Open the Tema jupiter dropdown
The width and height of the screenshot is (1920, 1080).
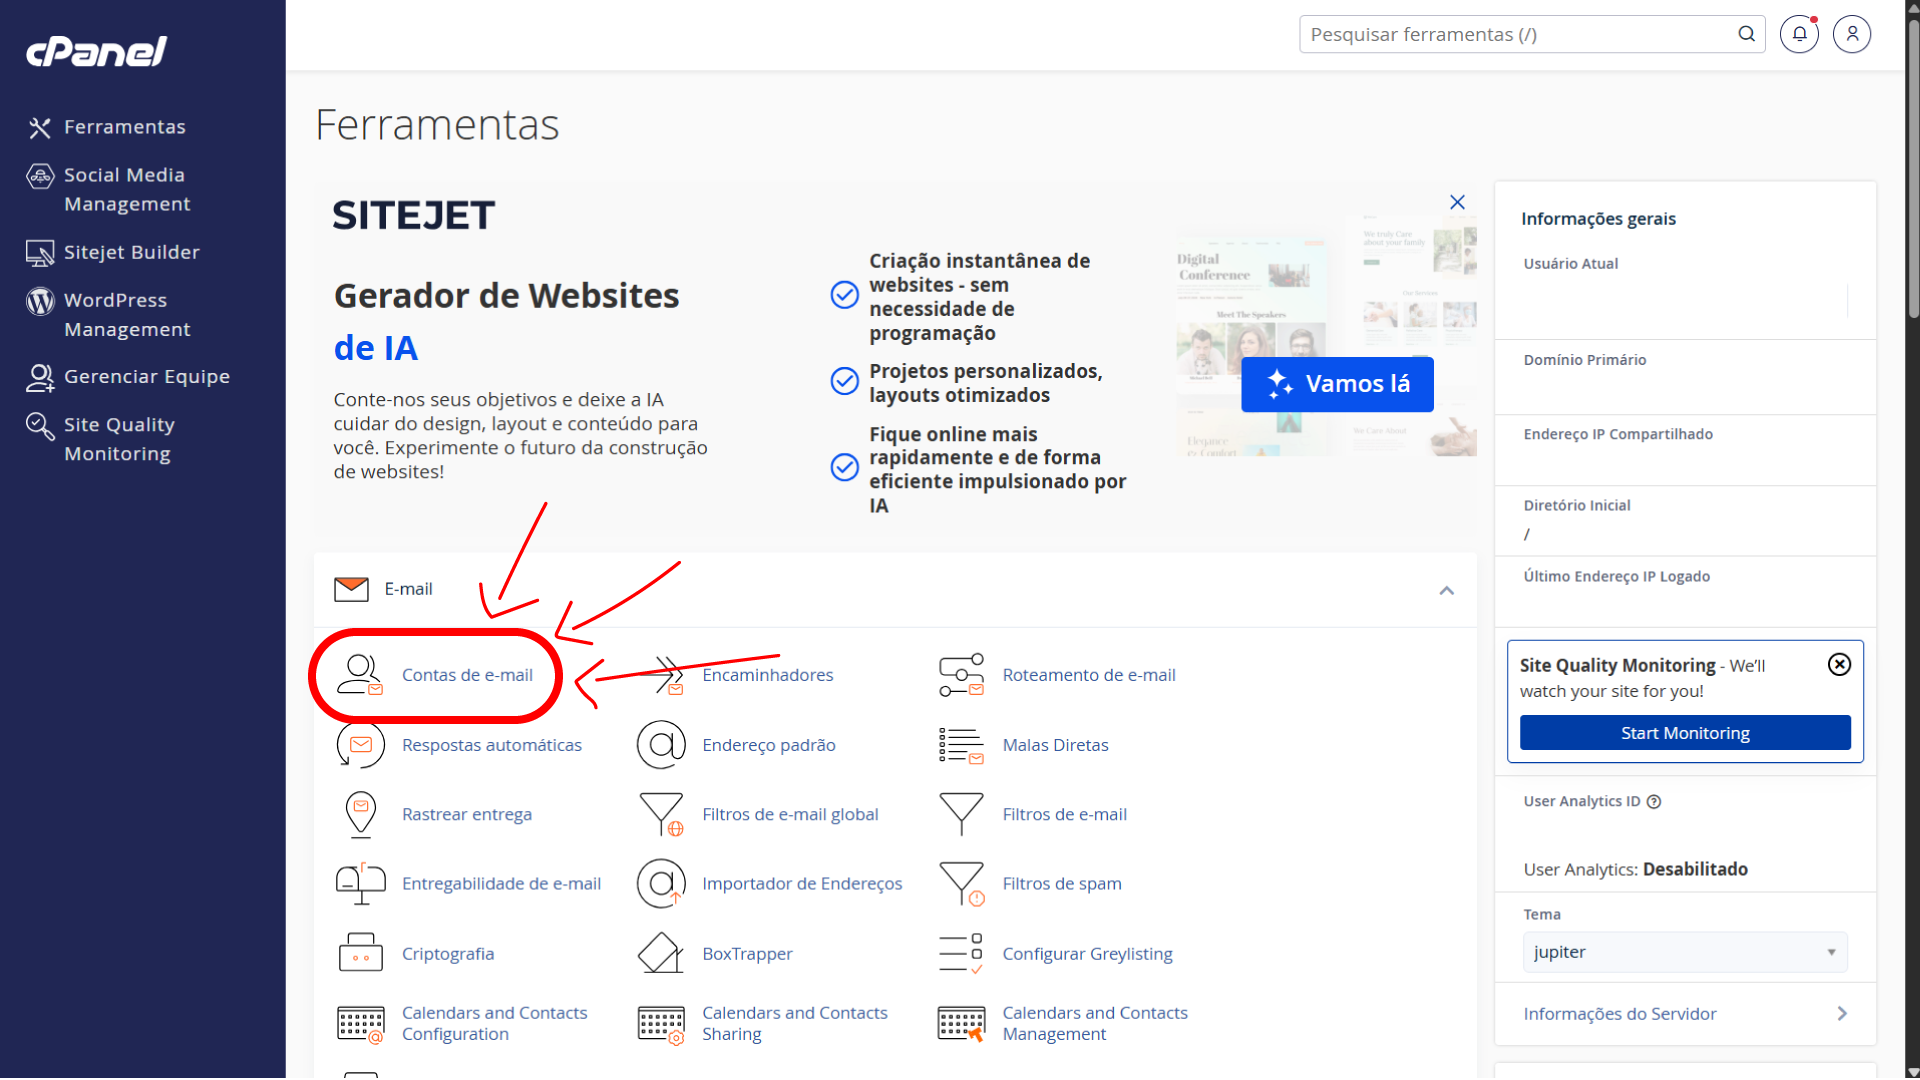1685,952
